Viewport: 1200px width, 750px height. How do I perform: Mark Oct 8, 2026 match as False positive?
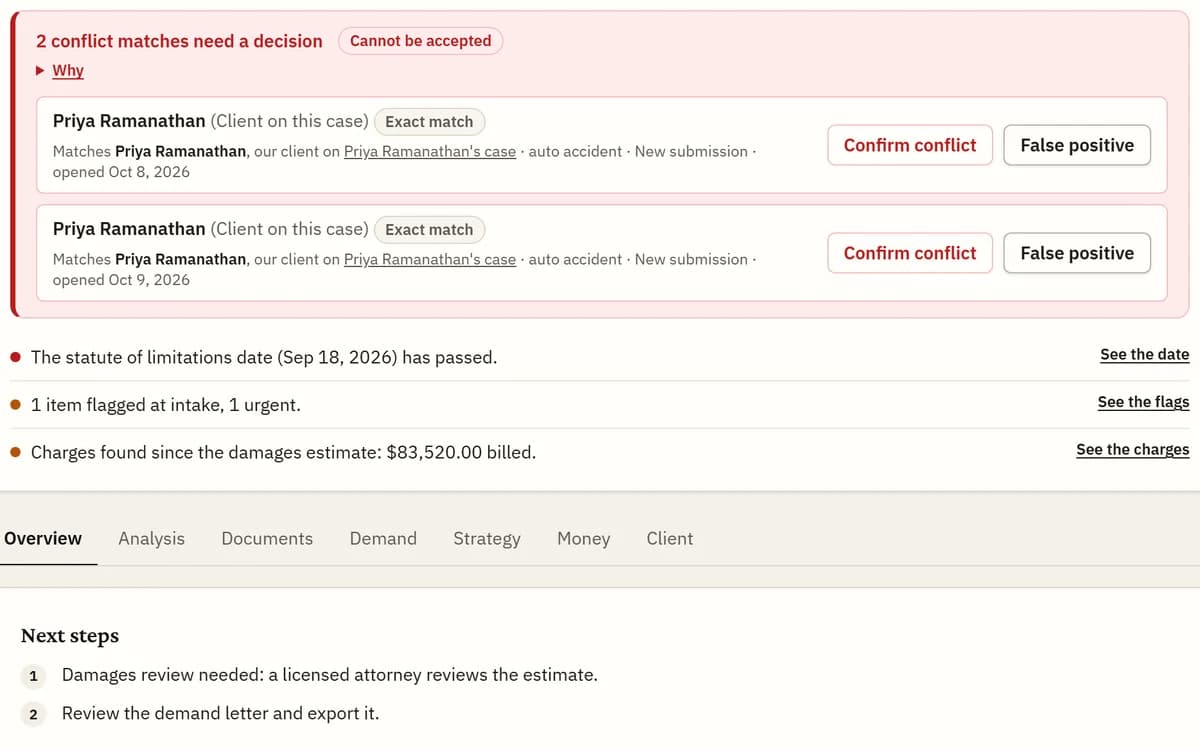1077,145
